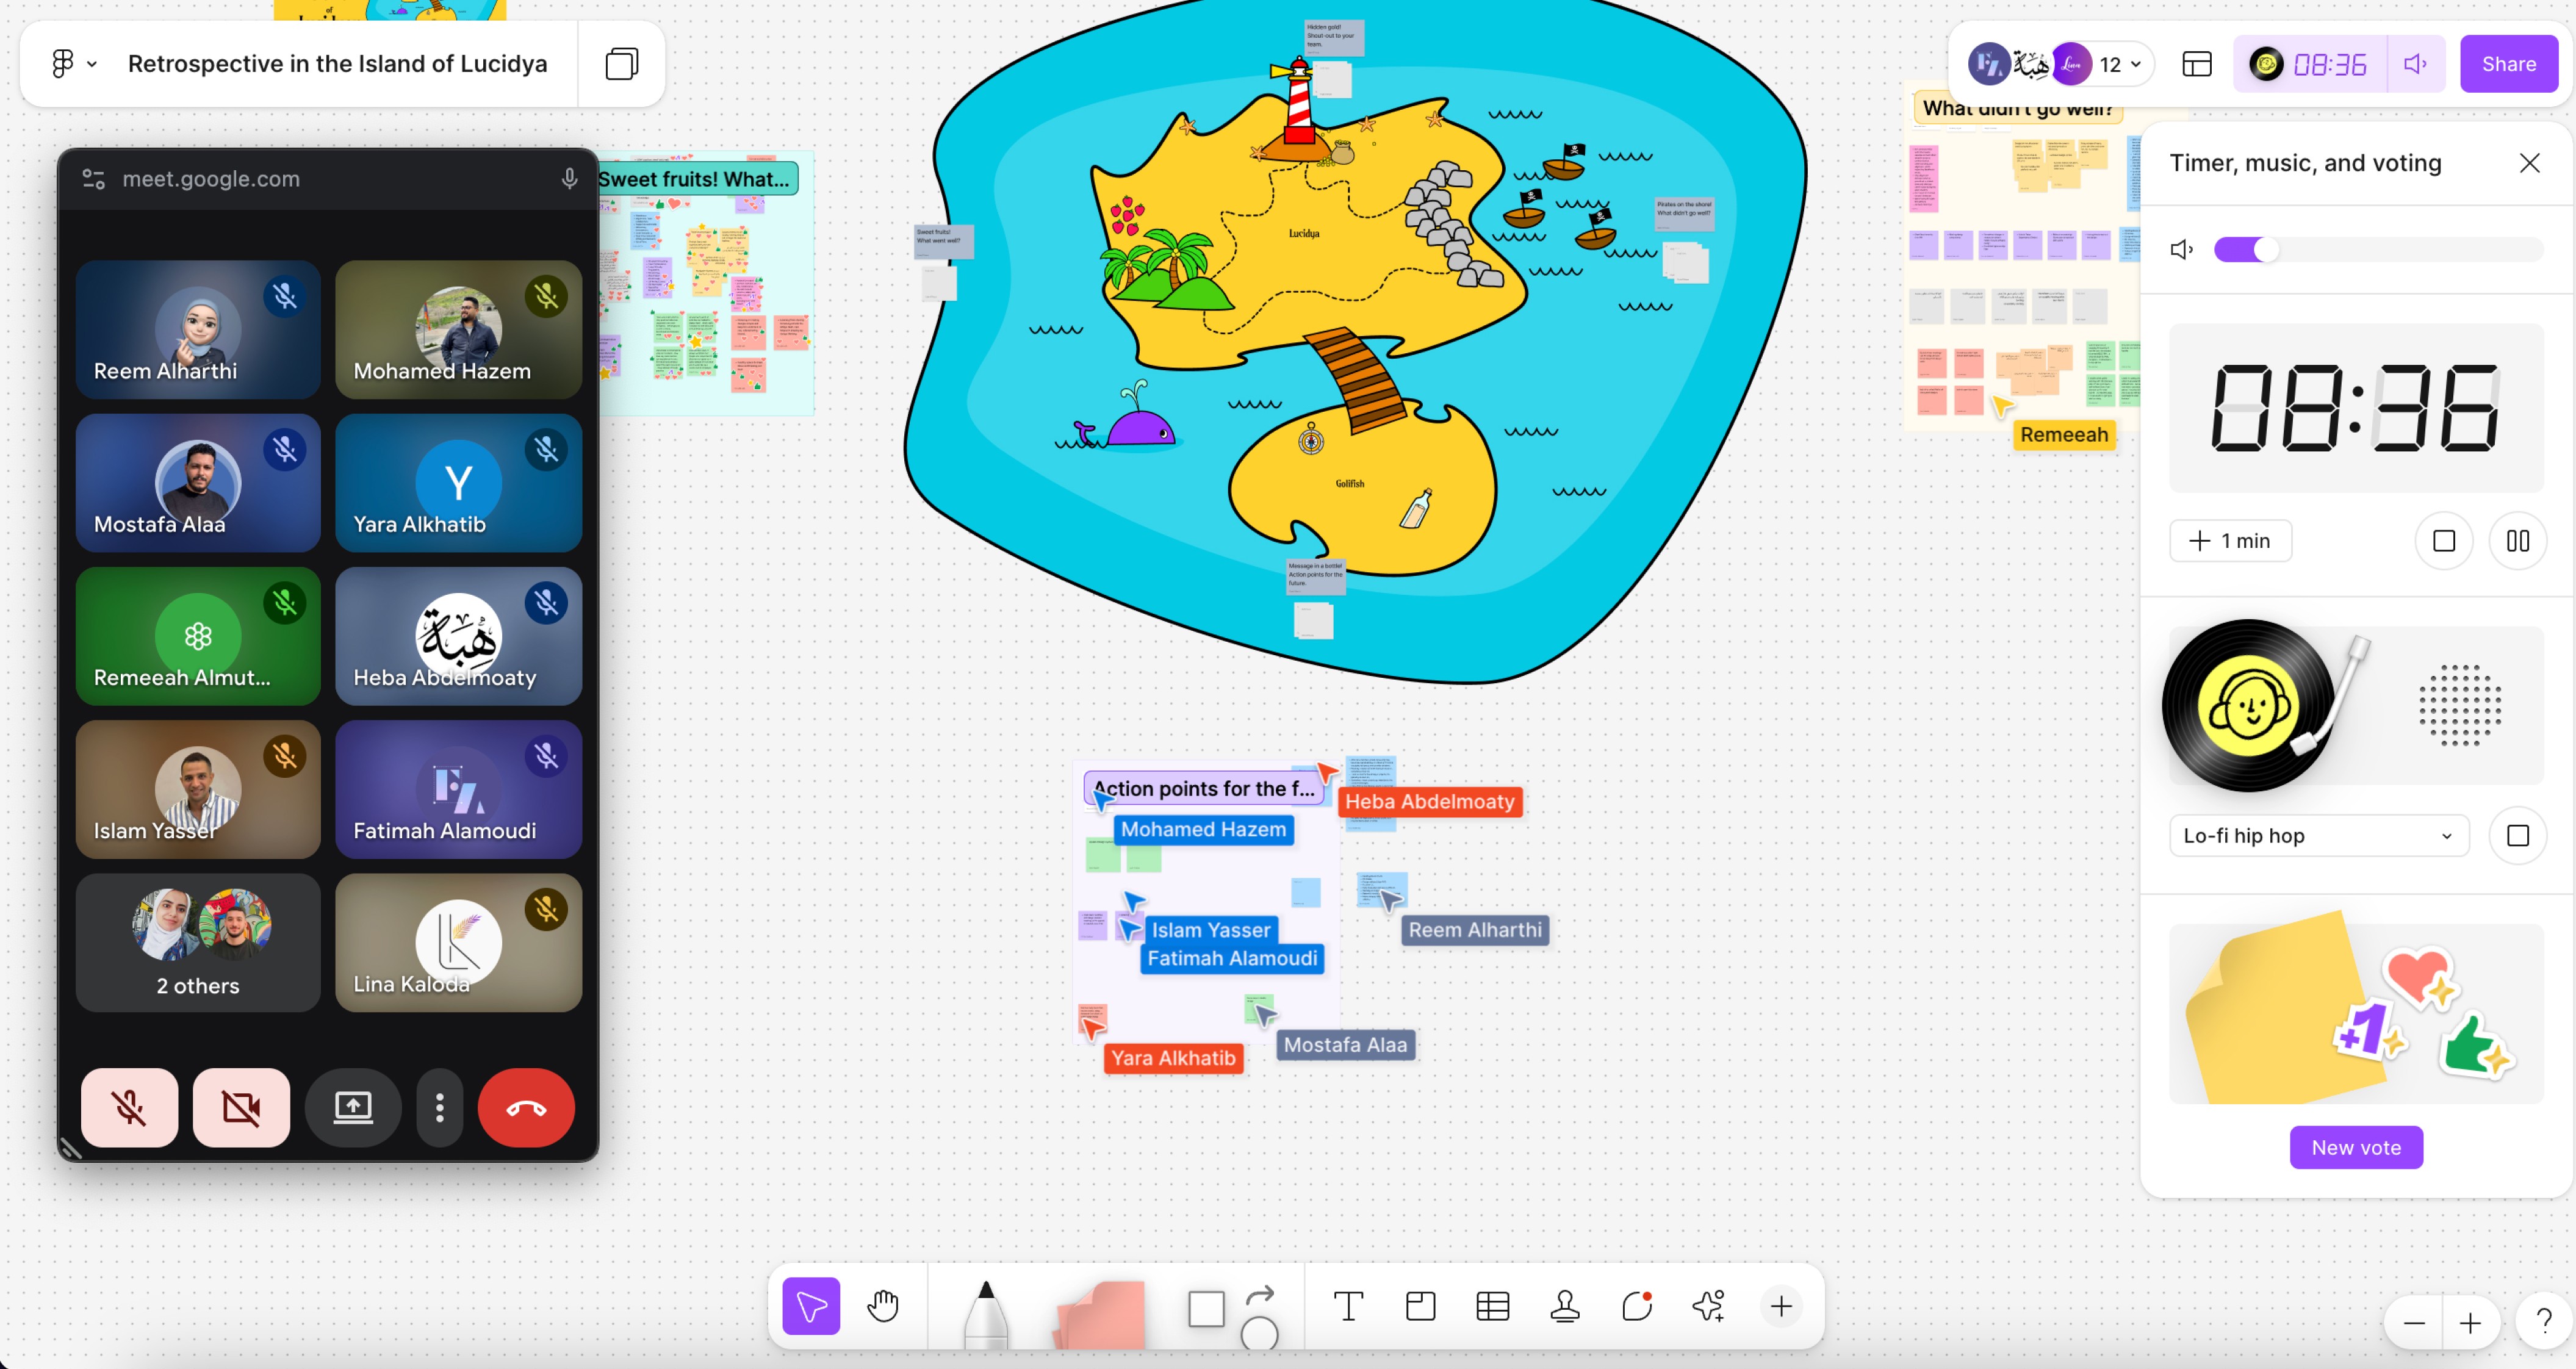Viewport: 2576px width, 1369px height.
Task: Pause the running timer
Action: click(2517, 541)
